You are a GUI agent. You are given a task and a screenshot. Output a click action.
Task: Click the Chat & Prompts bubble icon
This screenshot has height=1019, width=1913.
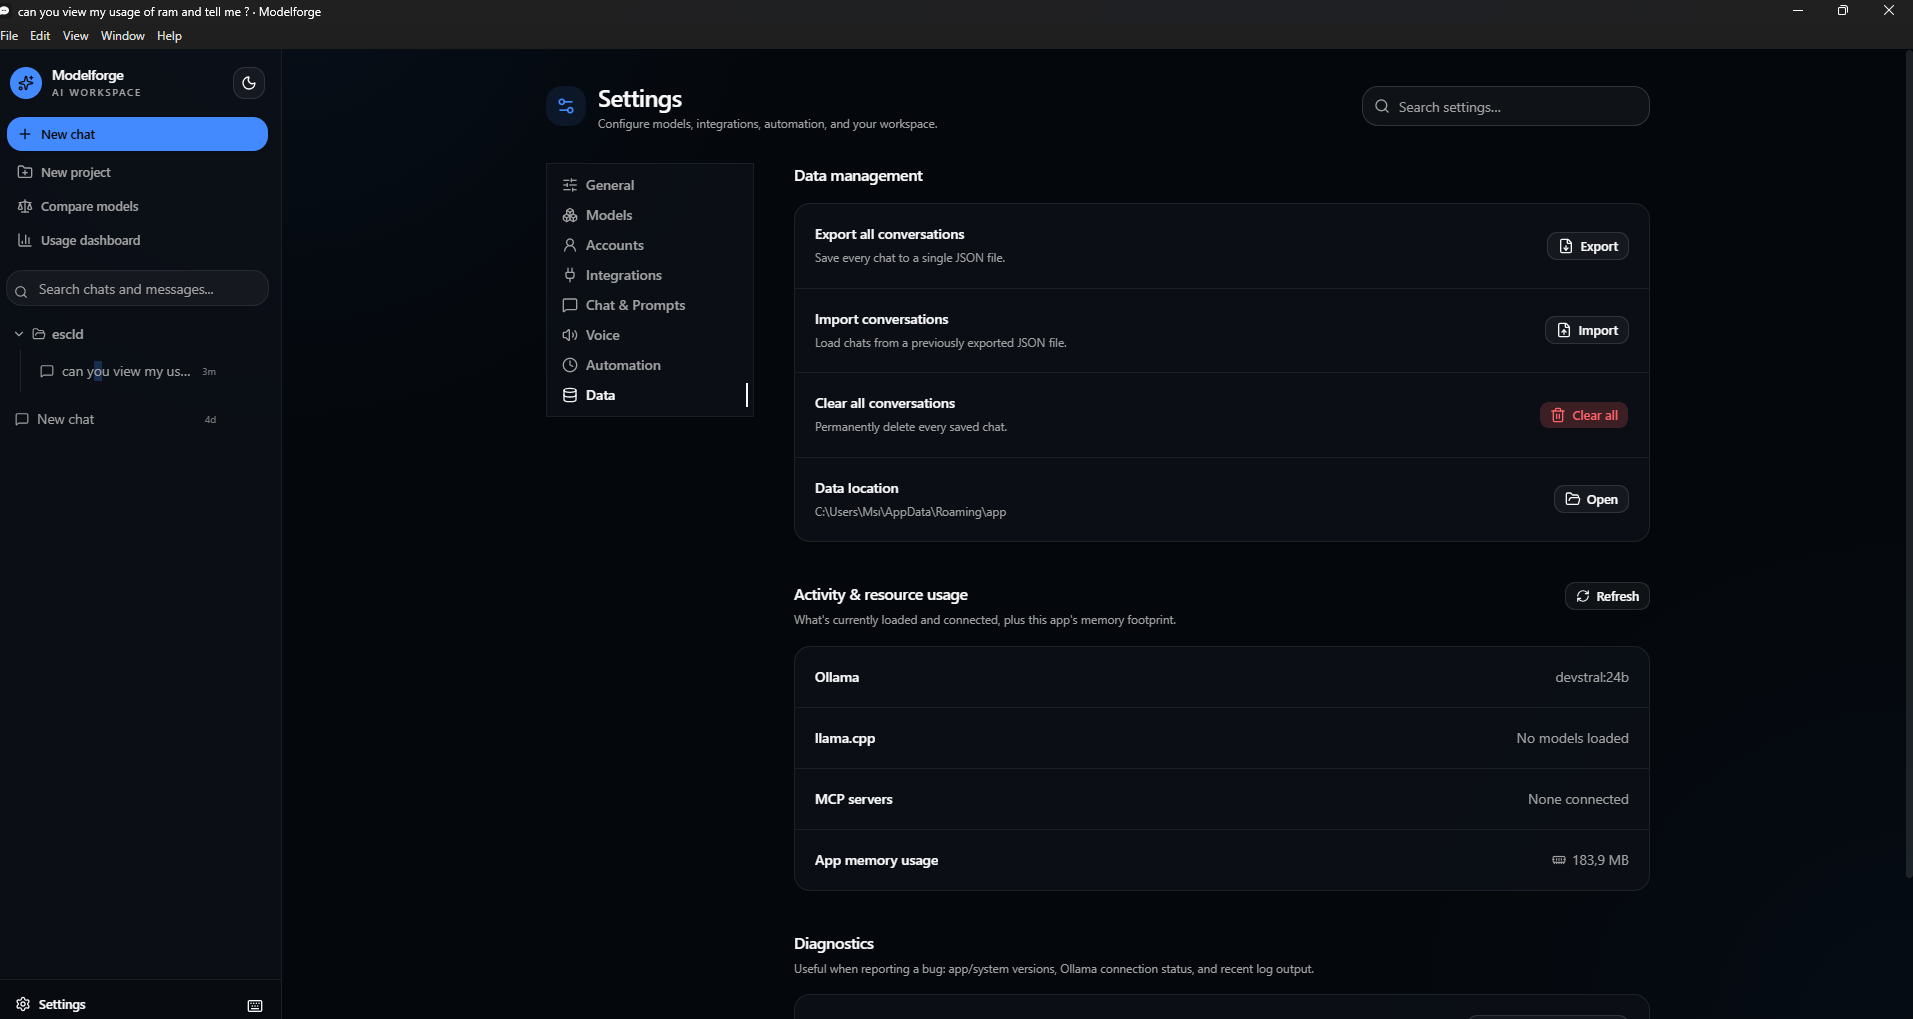pos(570,305)
